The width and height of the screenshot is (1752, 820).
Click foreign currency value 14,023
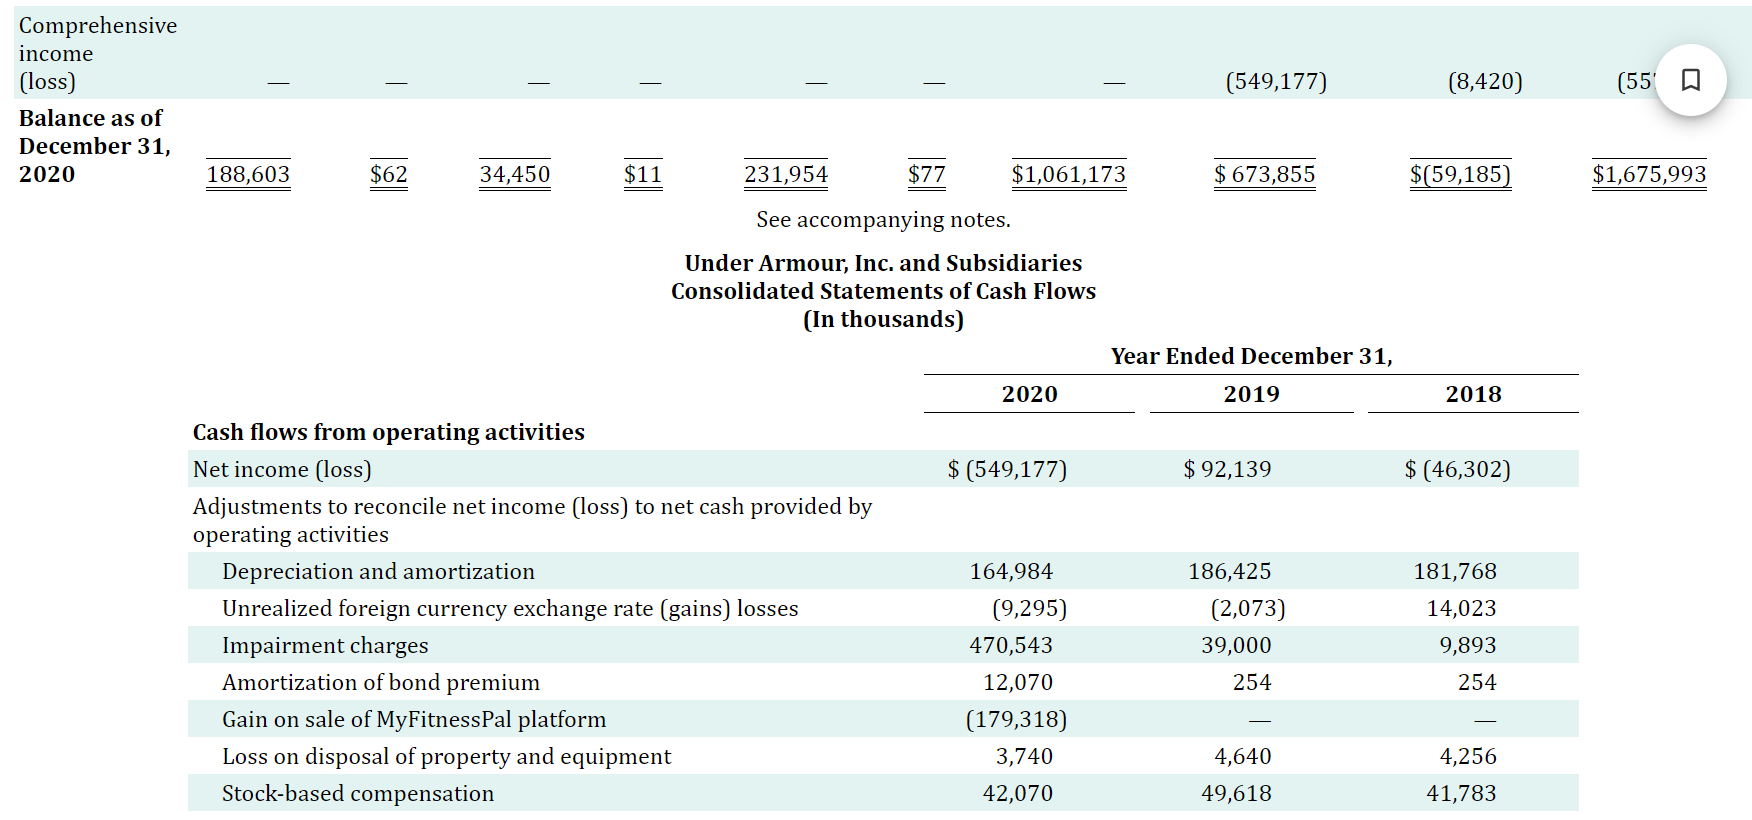point(1461,608)
